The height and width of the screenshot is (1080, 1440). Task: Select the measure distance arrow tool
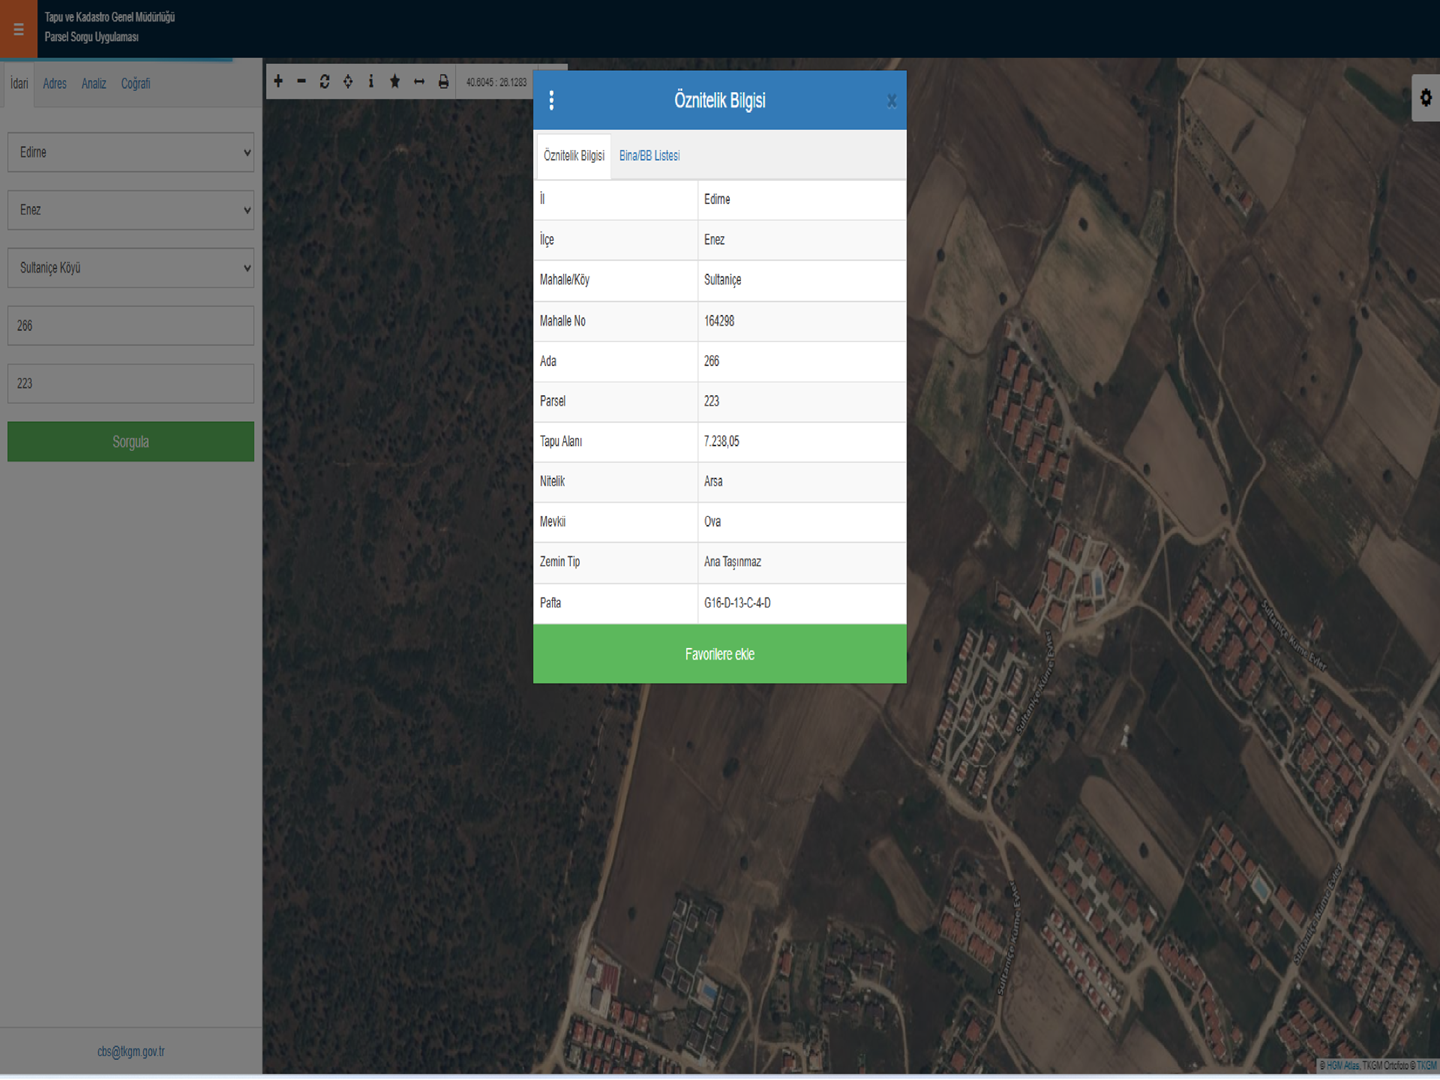(419, 81)
